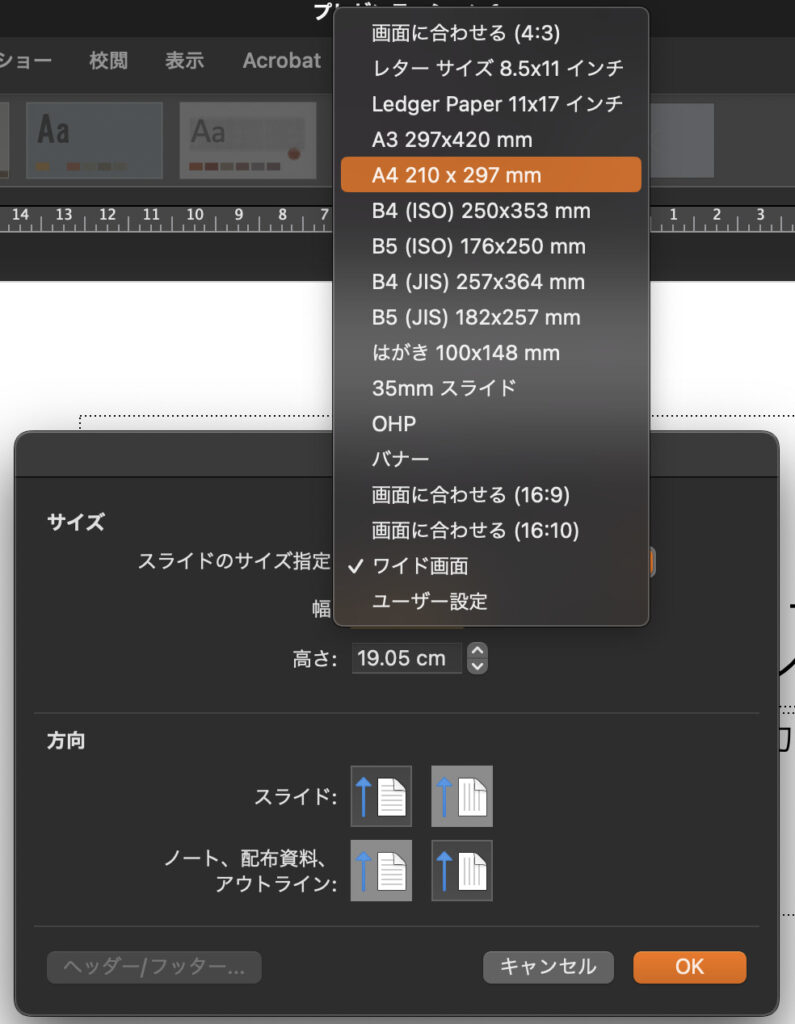Viewport: 795px width, 1024px height.
Task: Click the Aa theme thumbnail with red dot
Action: pos(248,140)
